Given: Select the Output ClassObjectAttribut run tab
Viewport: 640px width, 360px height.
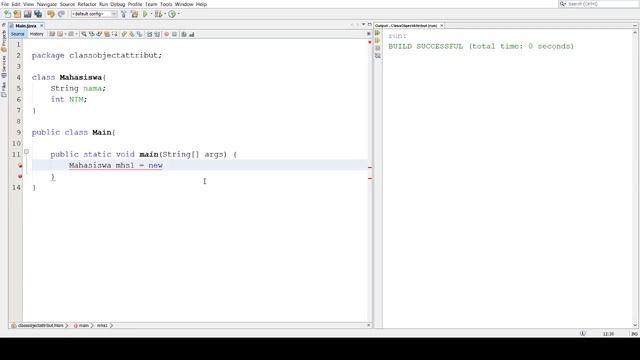Looking at the screenshot, I should tap(407, 26).
